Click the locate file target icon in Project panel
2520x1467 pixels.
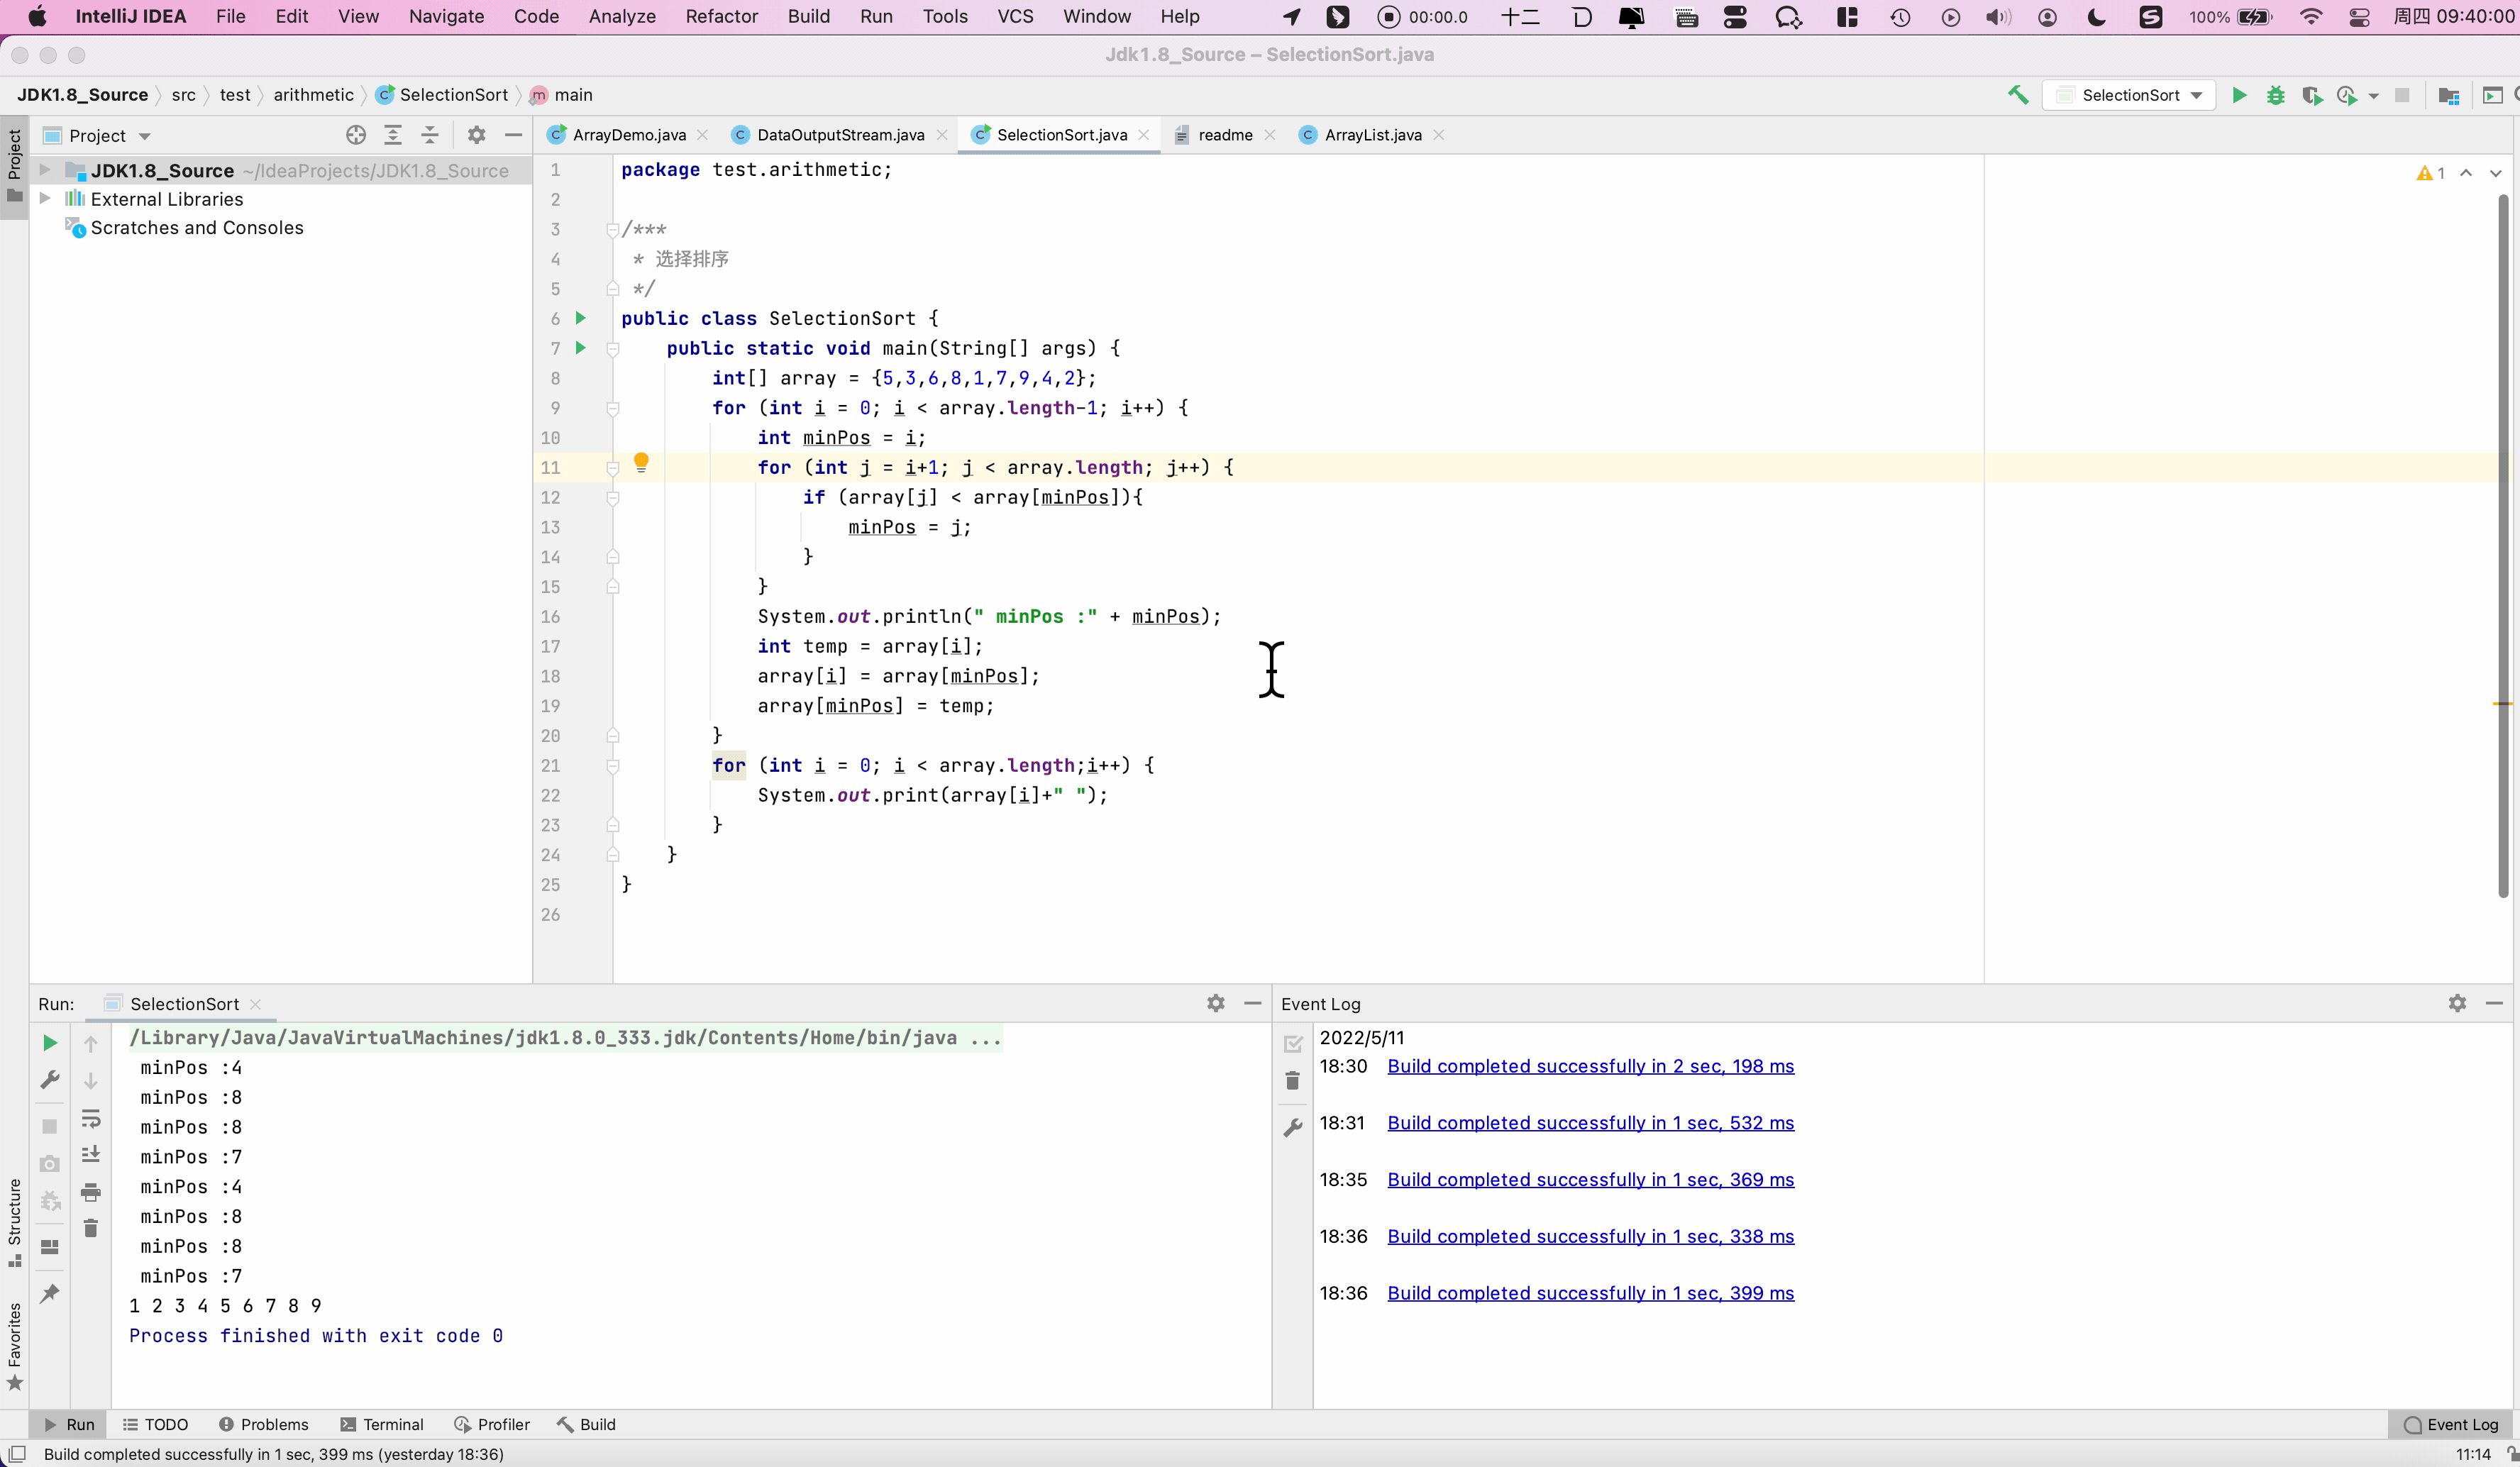pyautogui.click(x=355, y=135)
